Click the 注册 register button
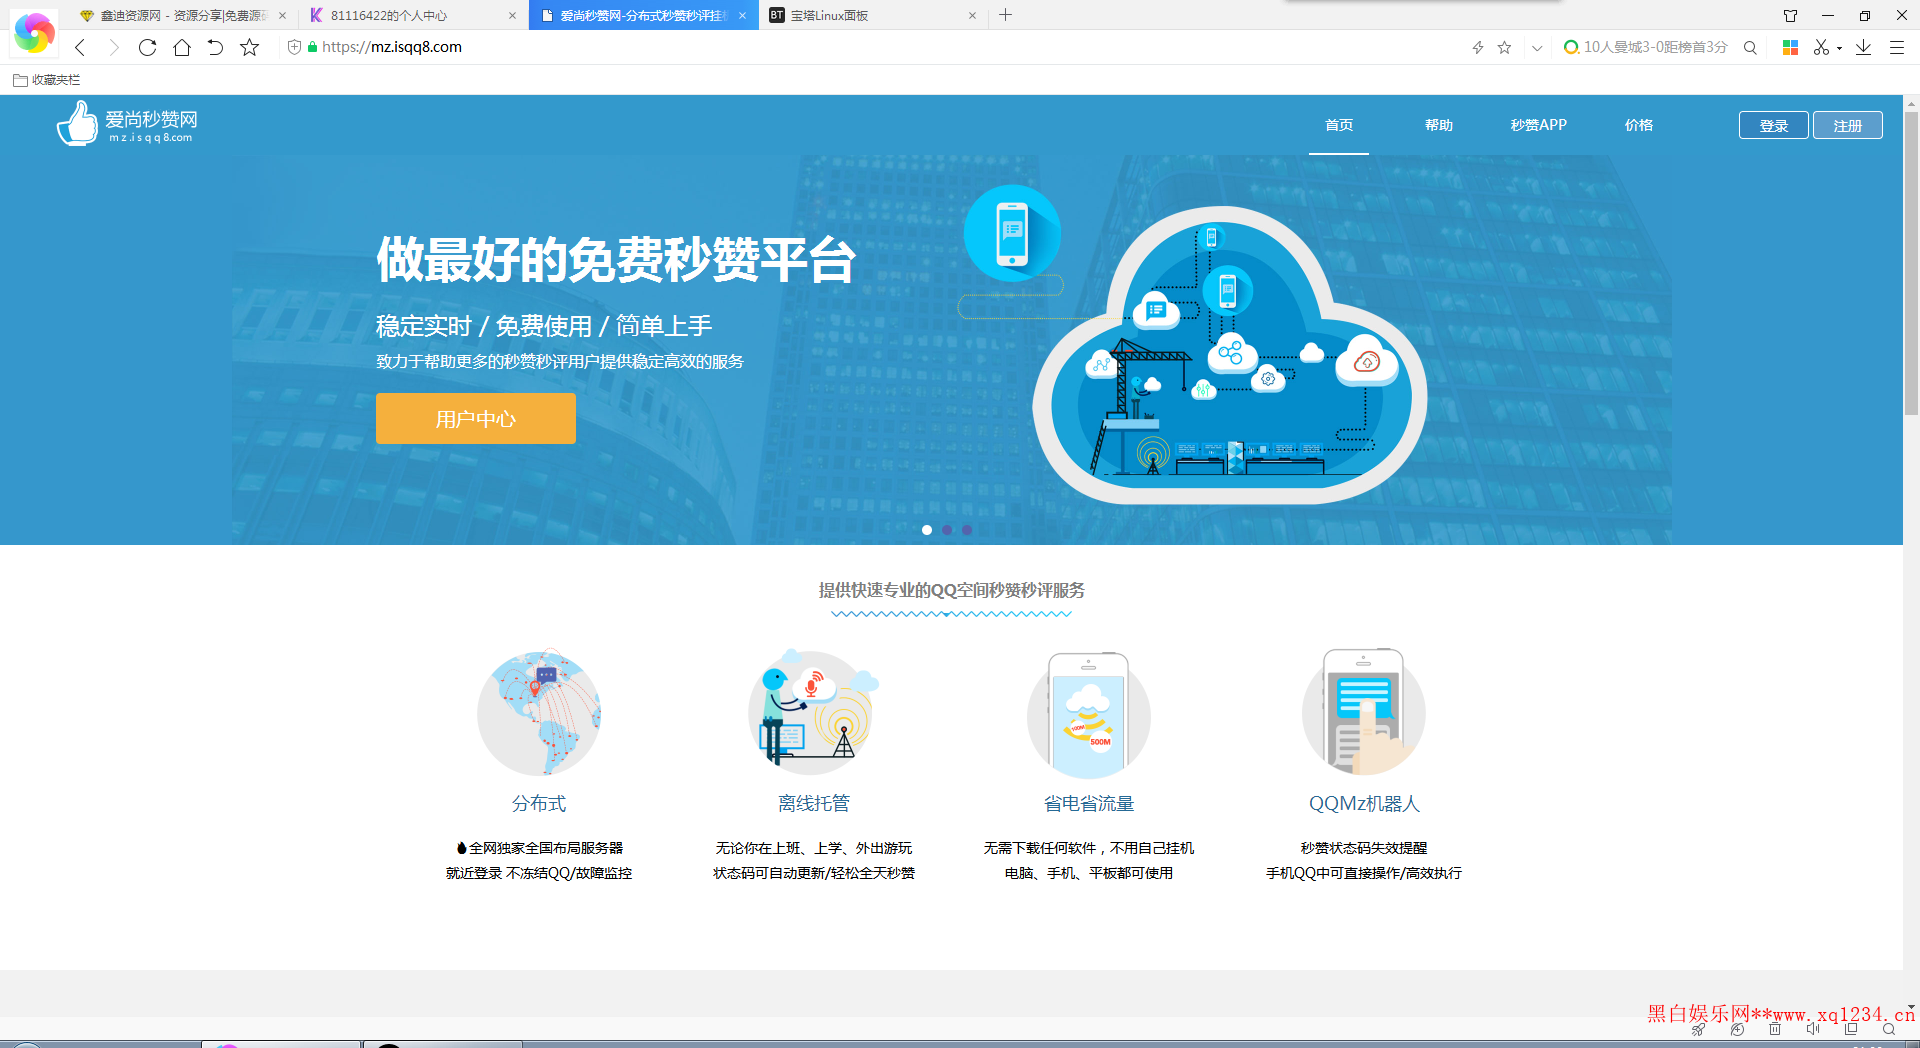This screenshot has height=1048, width=1920. (1847, 125)
